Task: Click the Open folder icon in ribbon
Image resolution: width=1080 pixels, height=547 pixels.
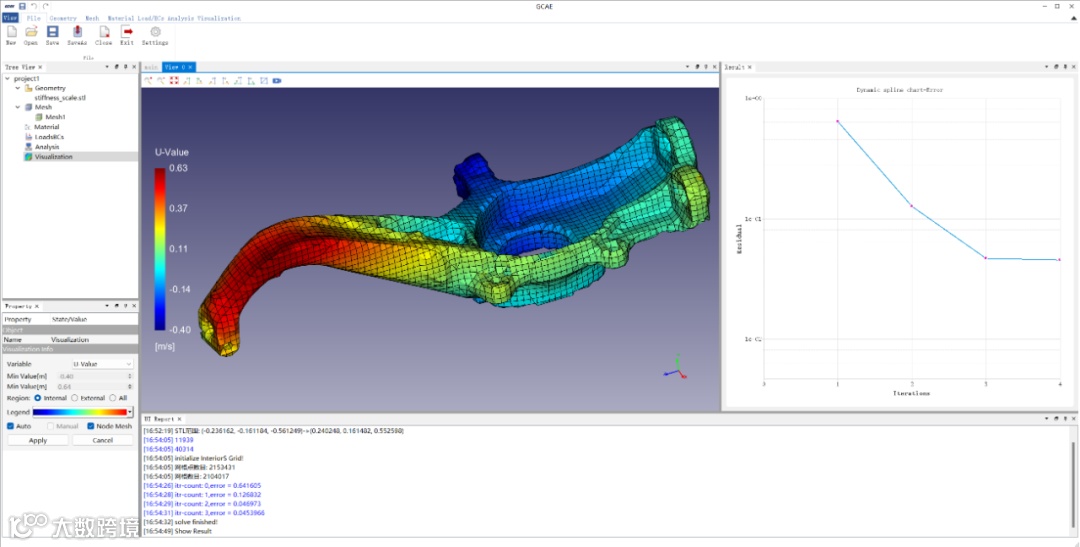Action: click(31, 32)
